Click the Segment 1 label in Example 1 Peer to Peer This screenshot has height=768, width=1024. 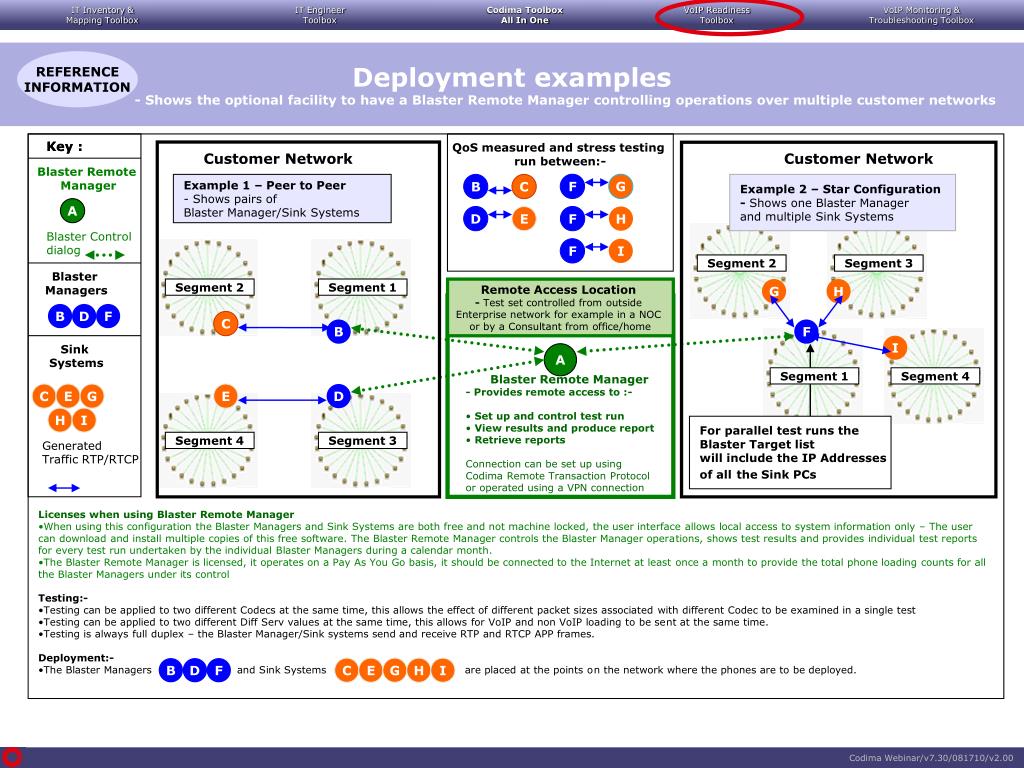coord(362,287)
